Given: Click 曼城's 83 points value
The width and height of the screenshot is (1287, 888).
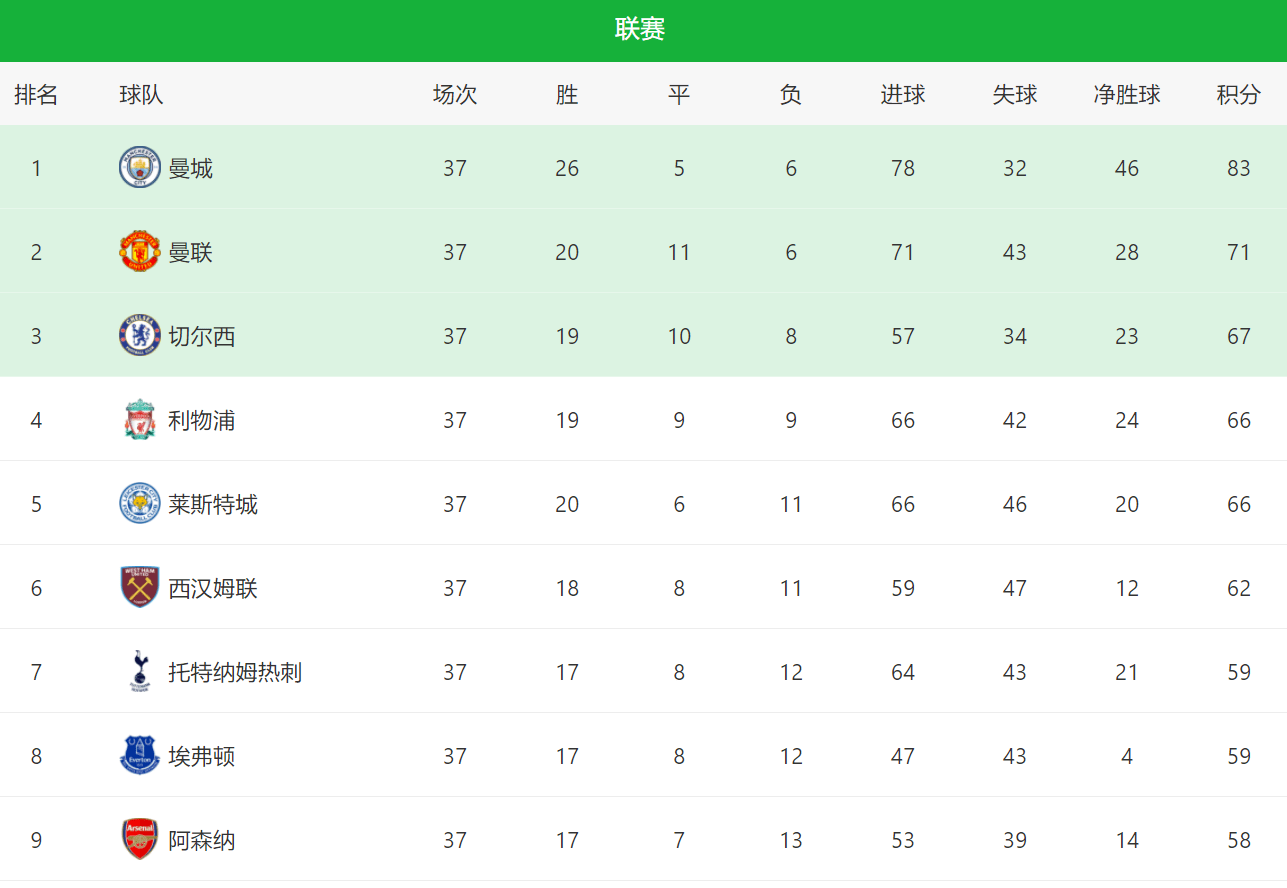Looking at the screenshot, I should (1239, 168).
